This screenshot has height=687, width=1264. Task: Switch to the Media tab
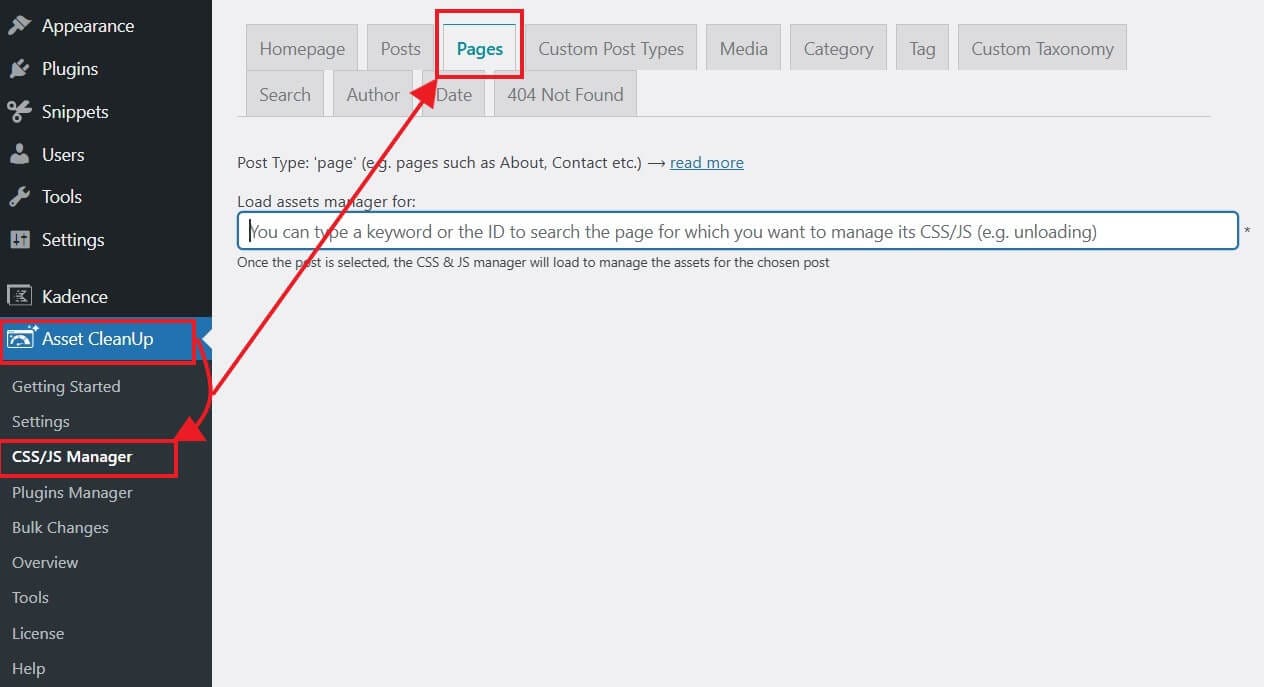coord(744,48)
